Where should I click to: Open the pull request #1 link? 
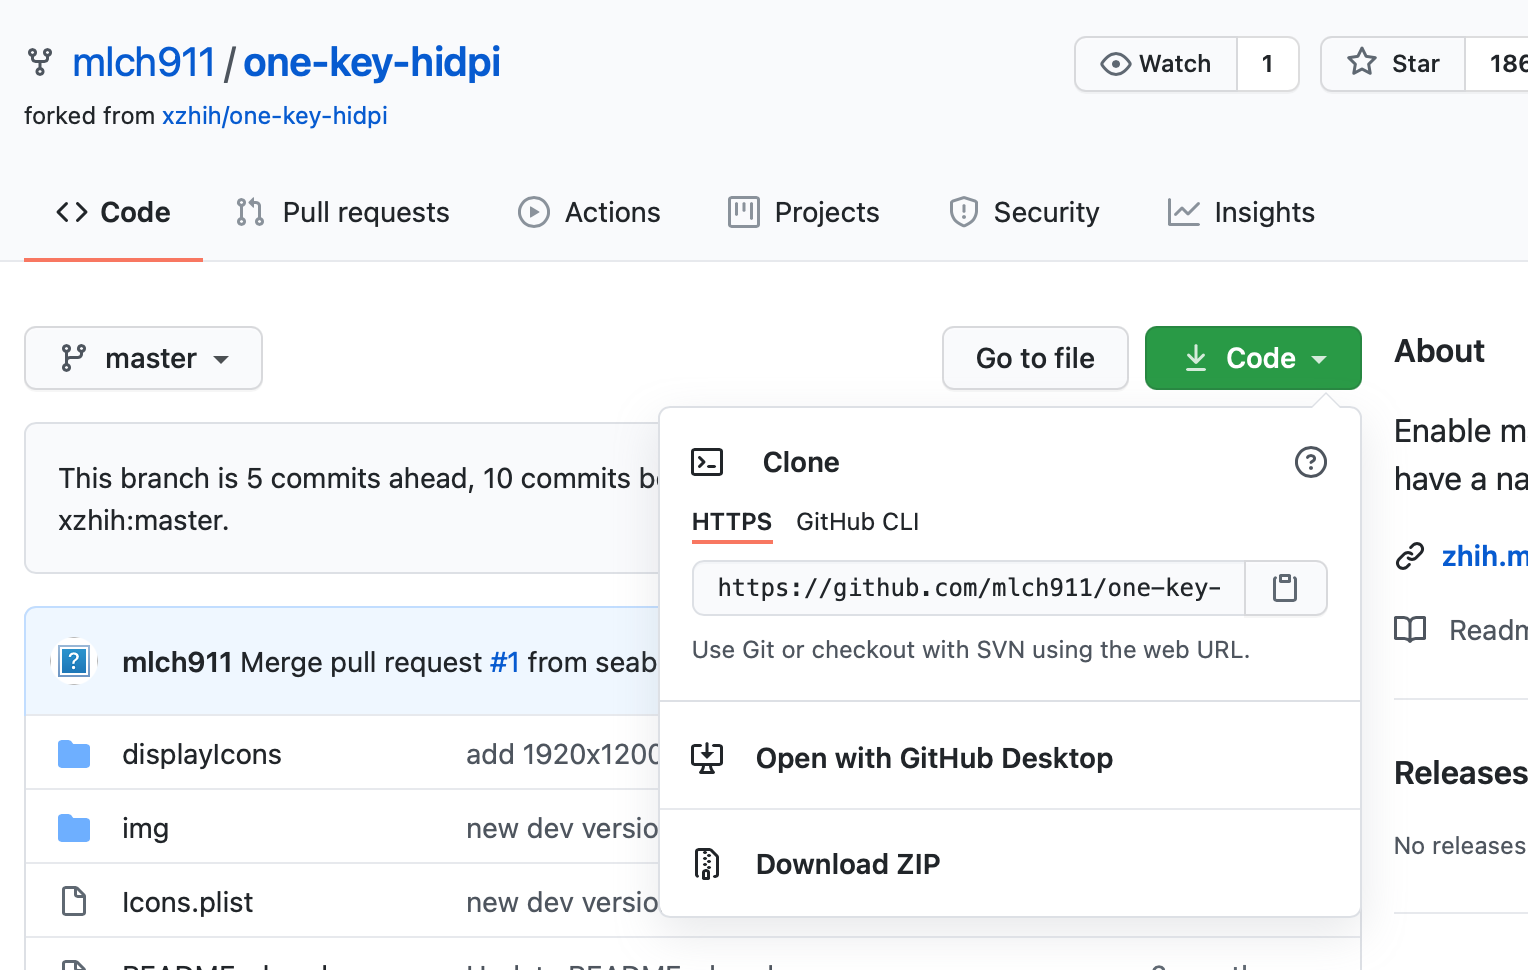(505, 662)
